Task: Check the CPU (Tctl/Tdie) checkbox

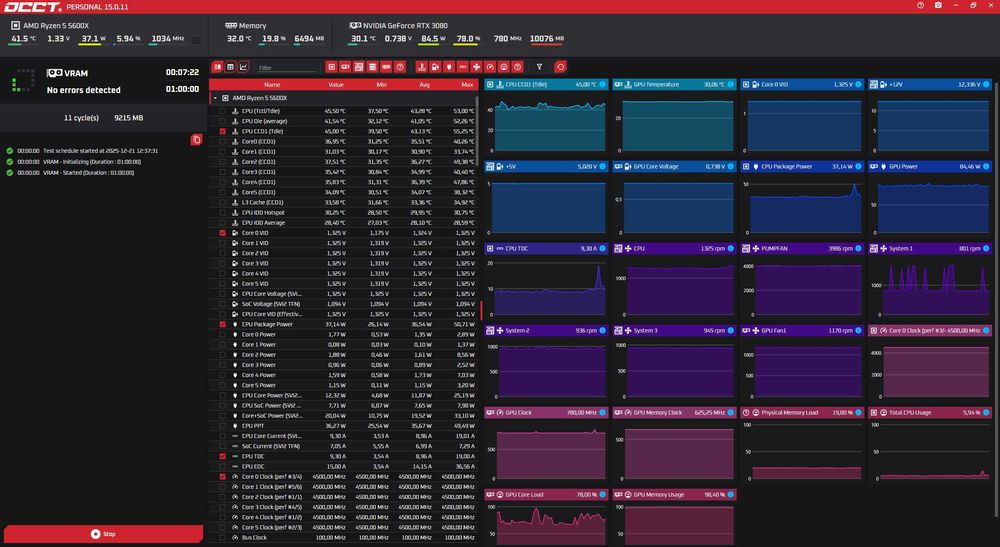Action: (223, 111)
